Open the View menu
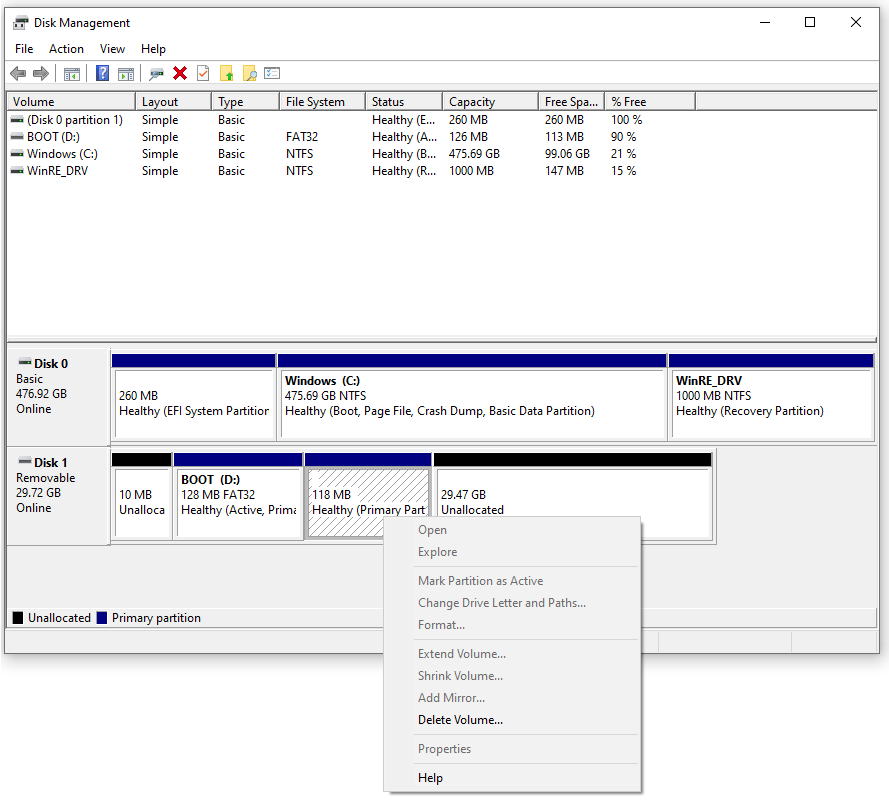 tap(112, 49)
